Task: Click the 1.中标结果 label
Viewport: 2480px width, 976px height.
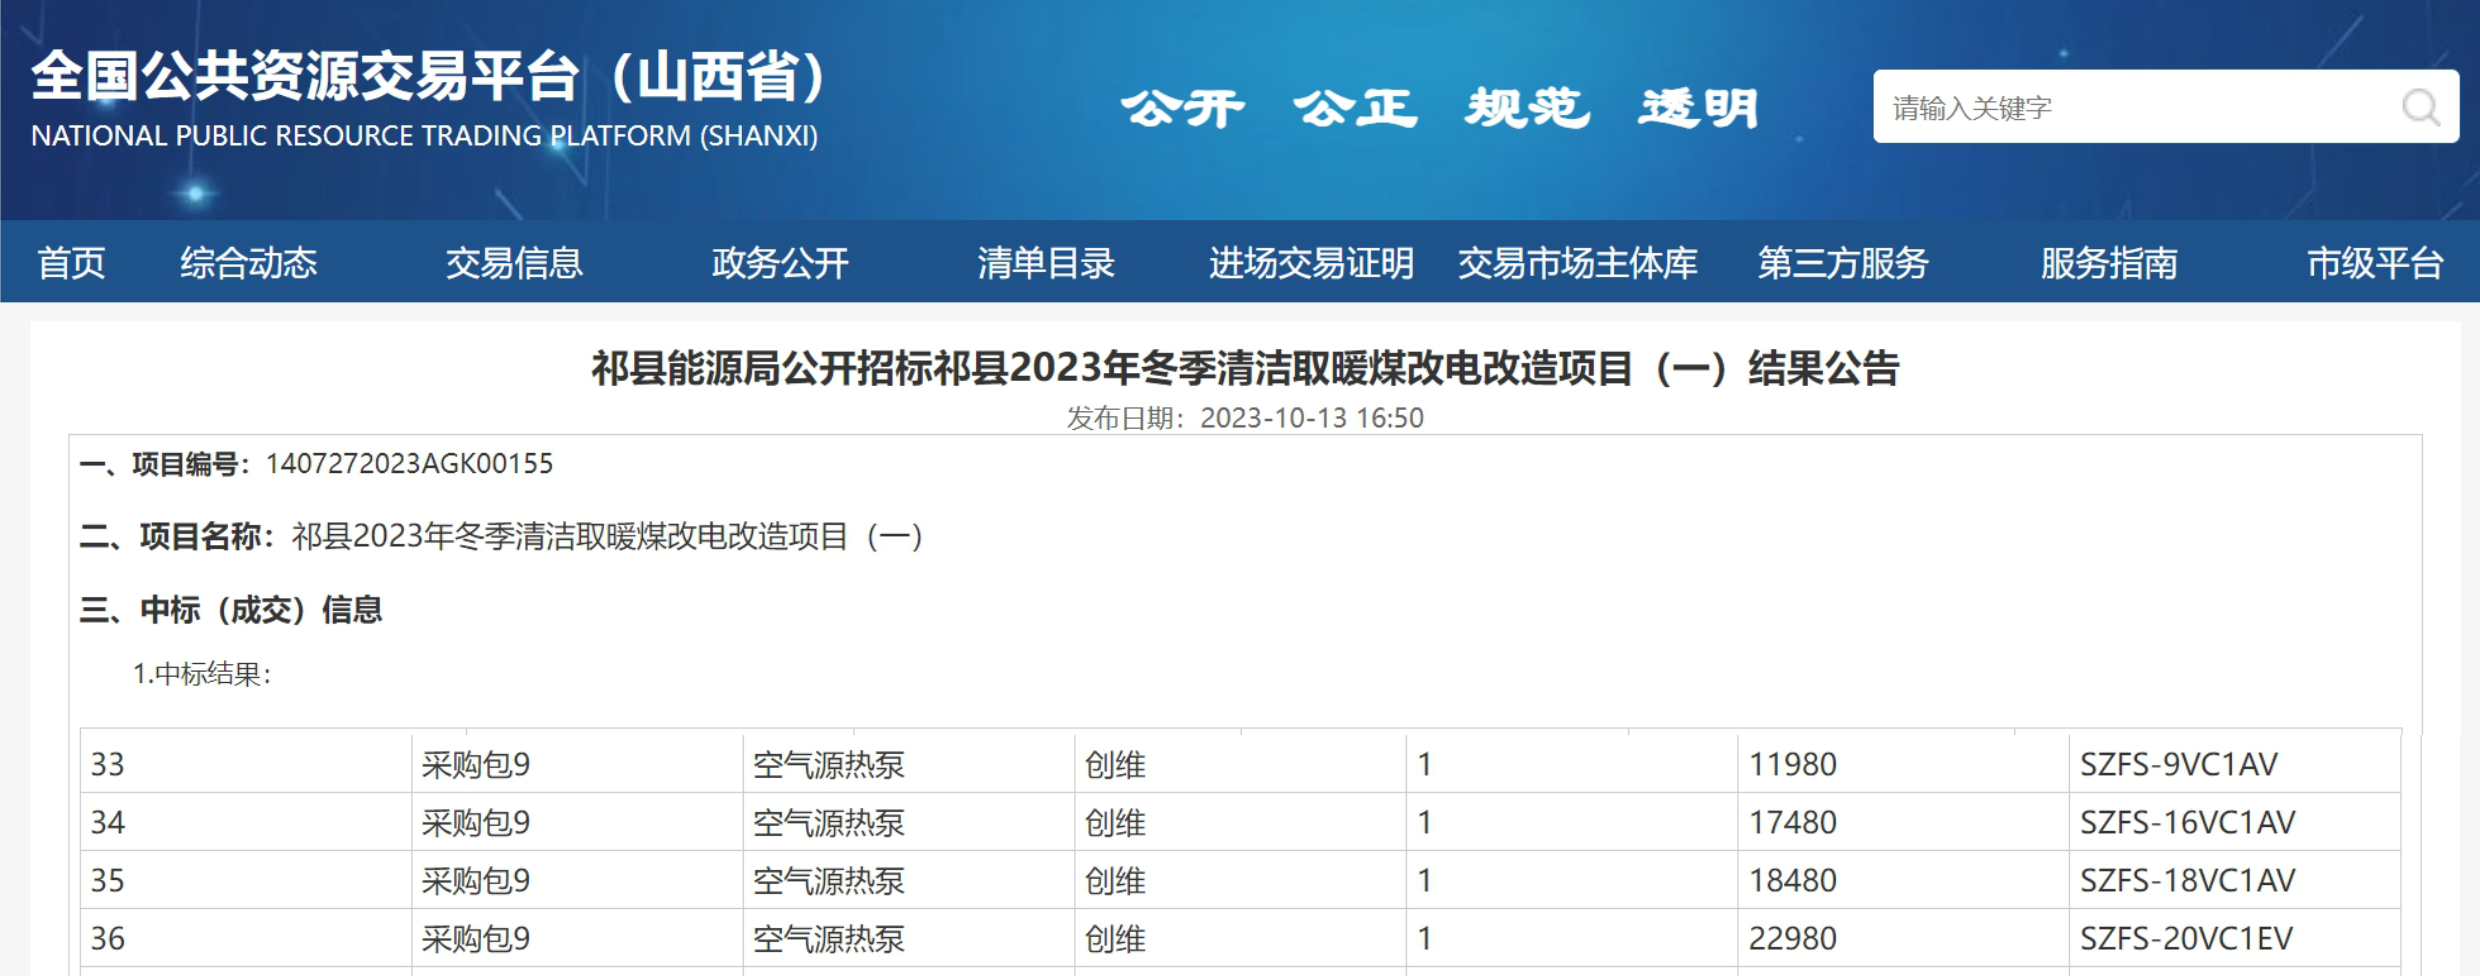Action: (x=202, y=674)
